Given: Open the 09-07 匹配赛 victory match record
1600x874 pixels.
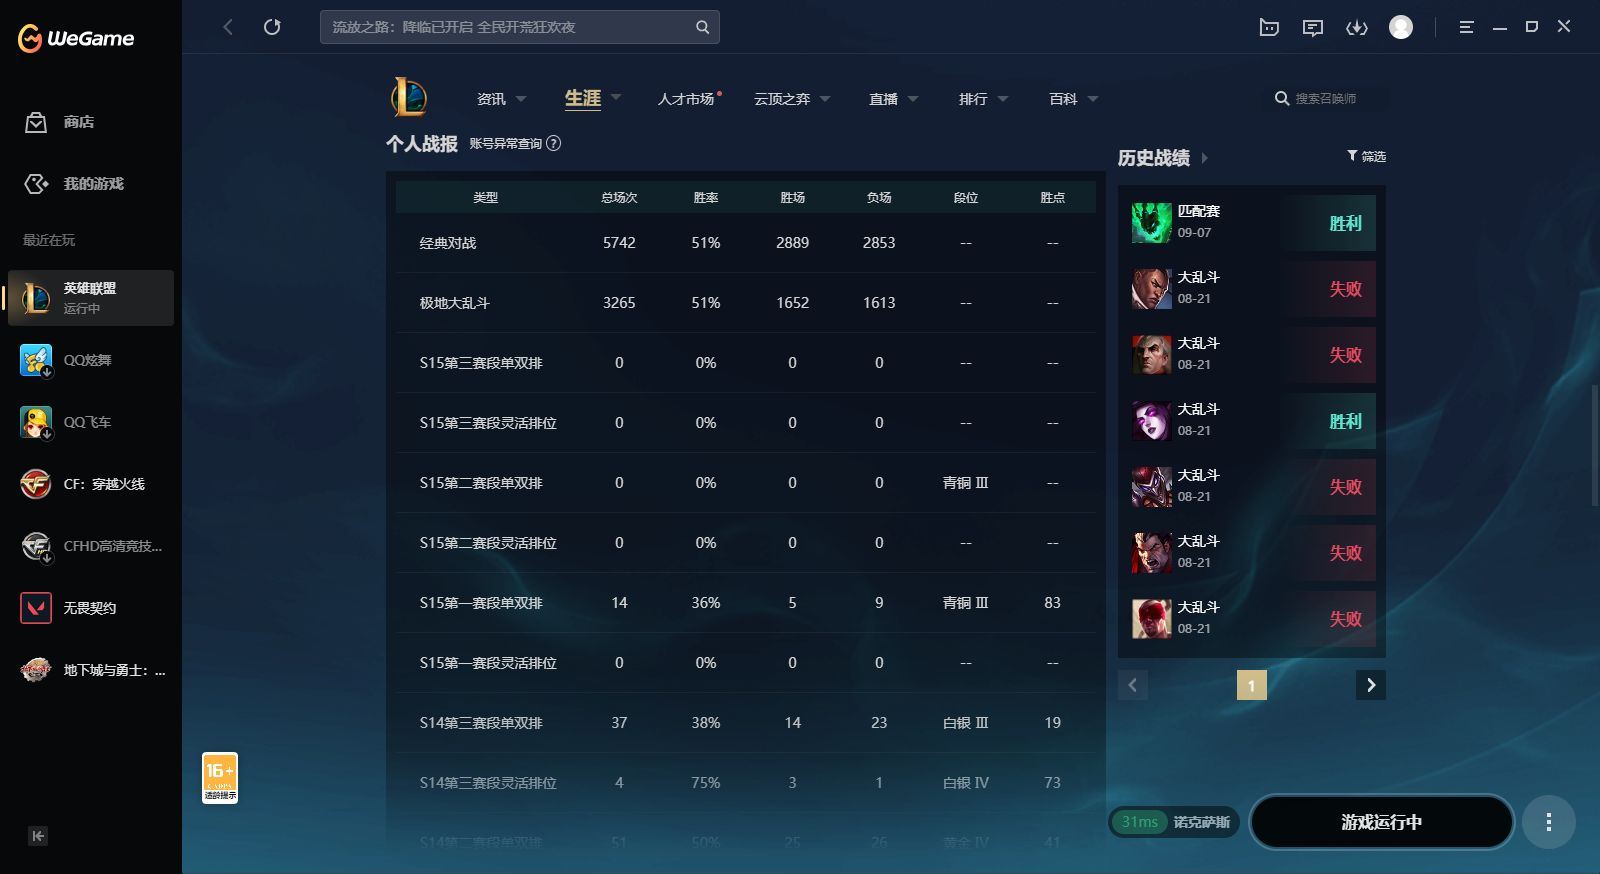Looking at the screenshot, I should pos(1251,222).
